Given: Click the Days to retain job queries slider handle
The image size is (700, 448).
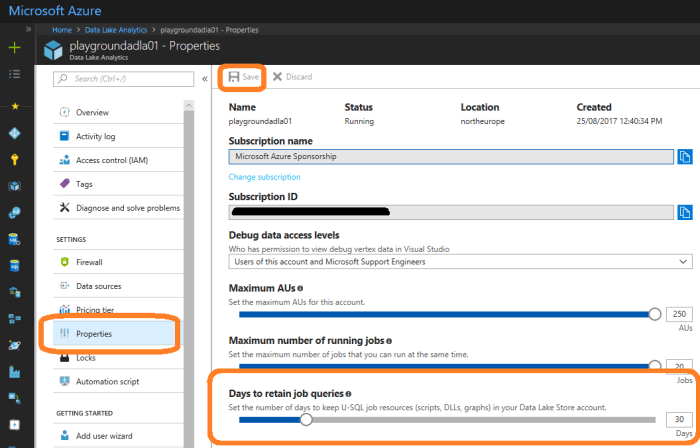Looking at the screenshot, I should 306,420.
